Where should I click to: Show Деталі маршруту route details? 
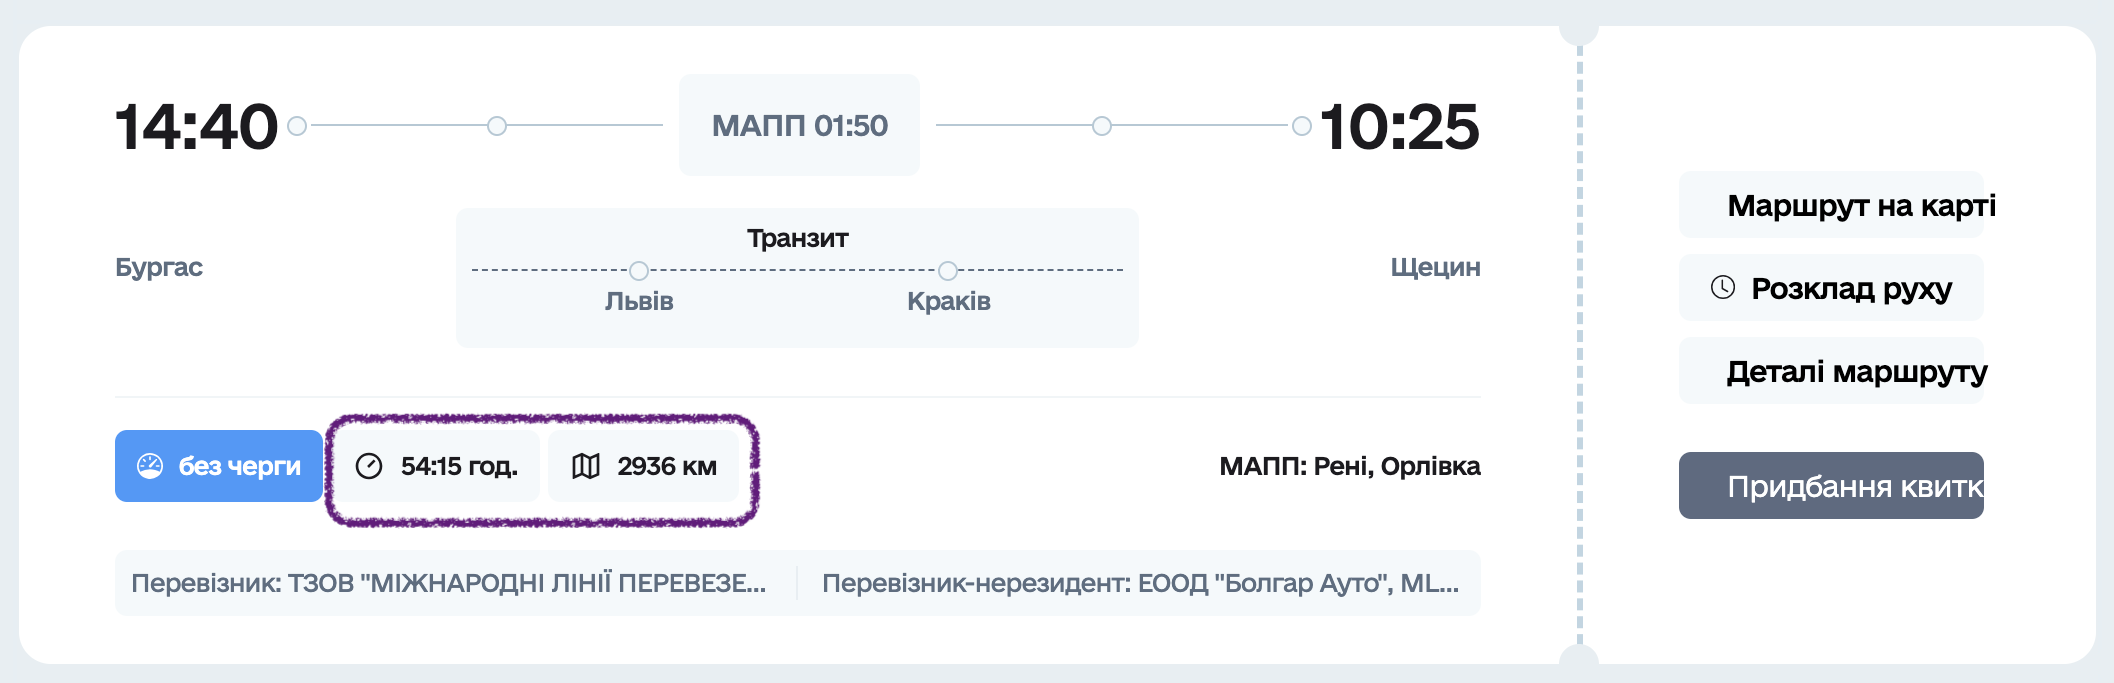pos(1831,371)
